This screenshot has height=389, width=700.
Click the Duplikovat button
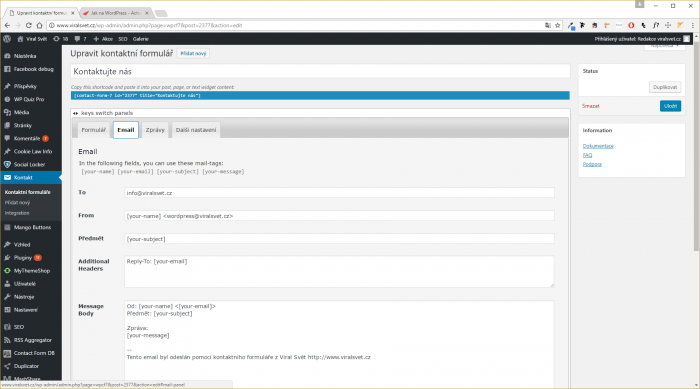click(x=665, y=87)
